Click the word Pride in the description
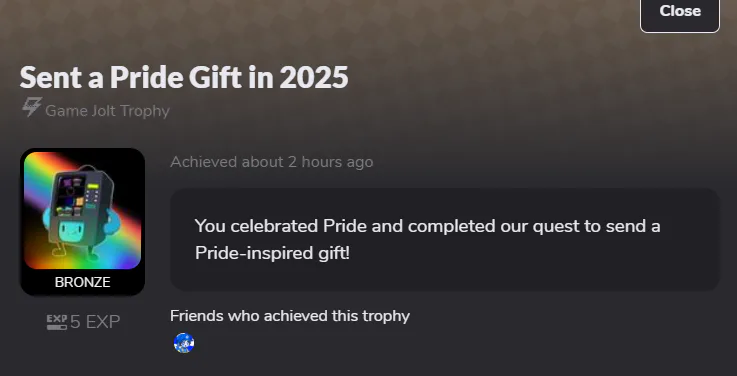The width and height of the screenshot is (737, 376). (x=345, y=226)
